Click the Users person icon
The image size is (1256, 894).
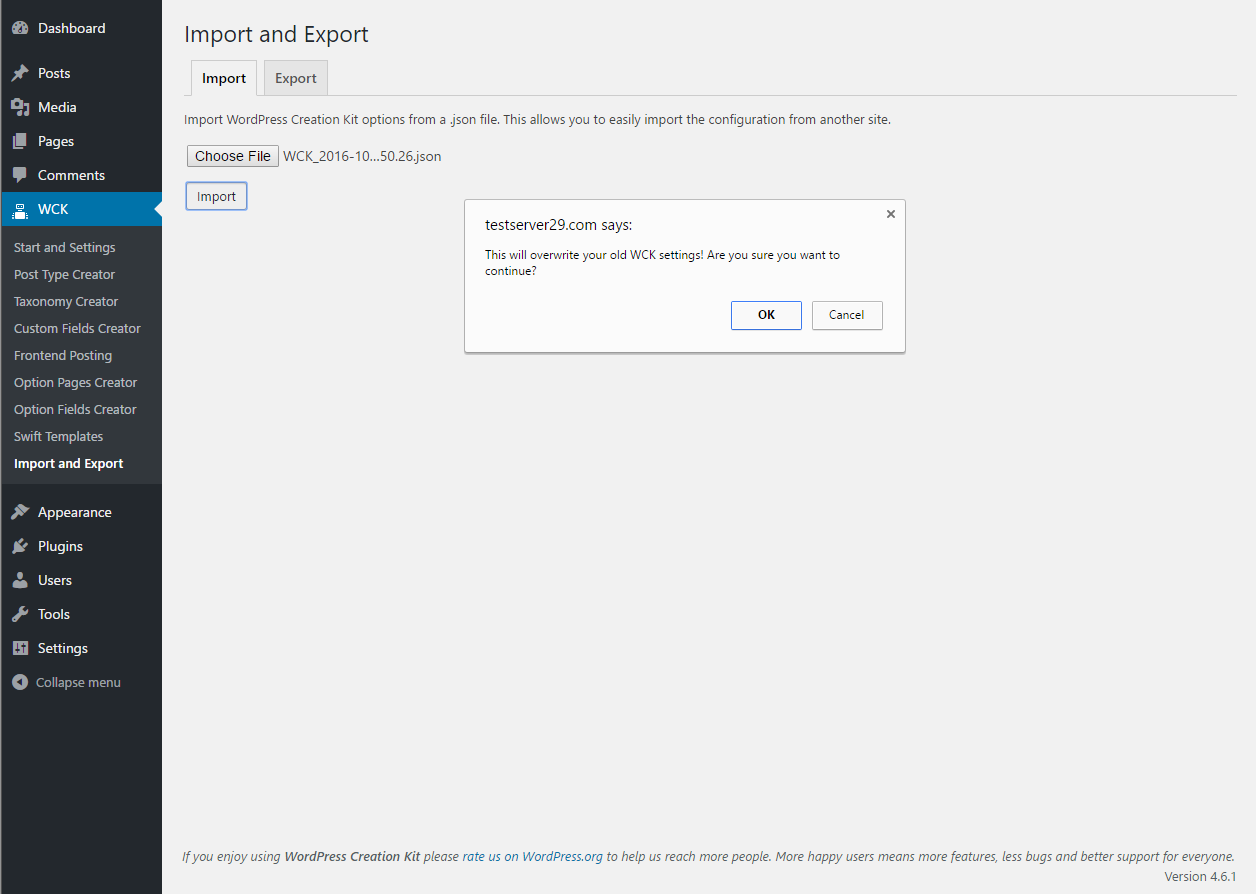[20, 579]
